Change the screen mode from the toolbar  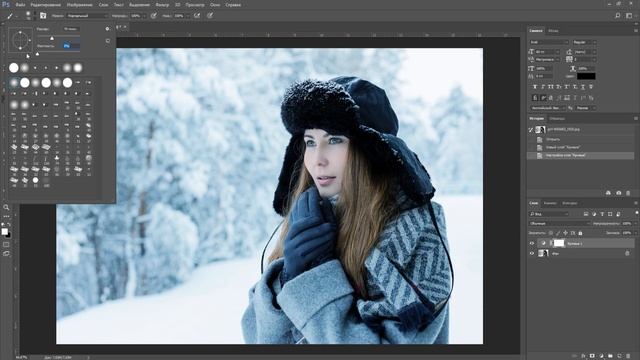pyautogui.click(x=6, y=253)
